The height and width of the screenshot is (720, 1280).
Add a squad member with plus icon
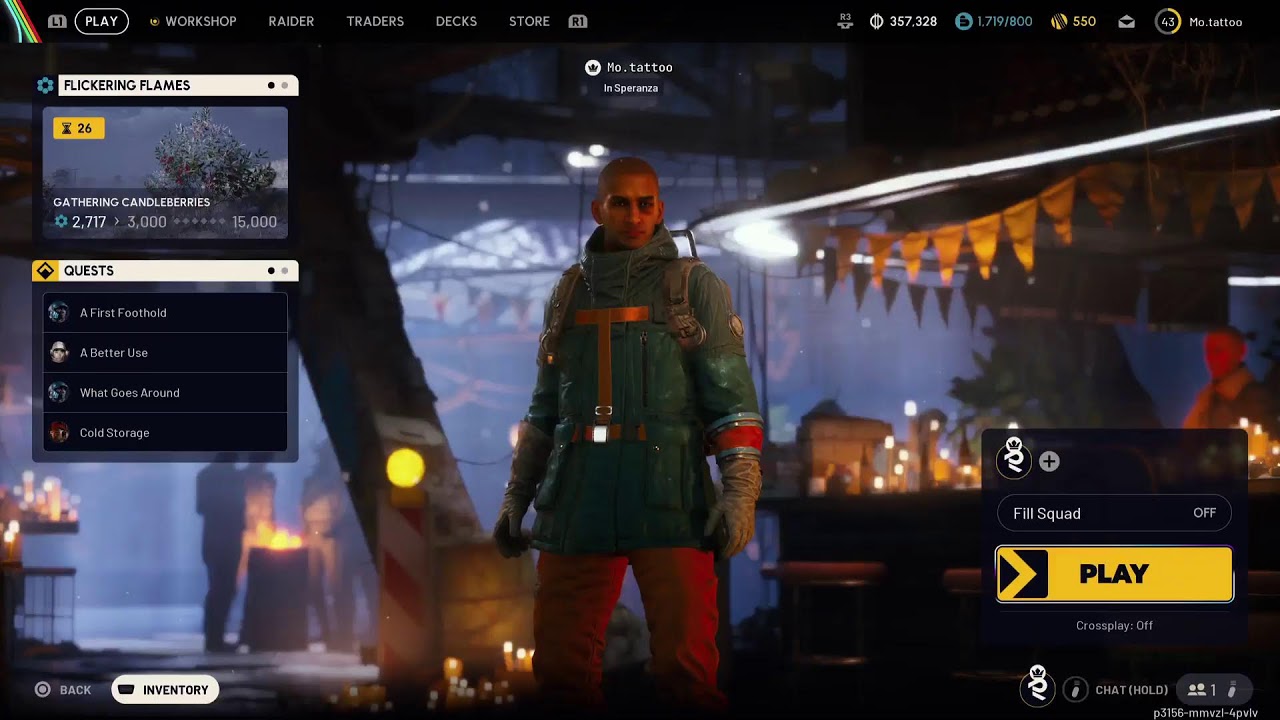[1049, 461]
